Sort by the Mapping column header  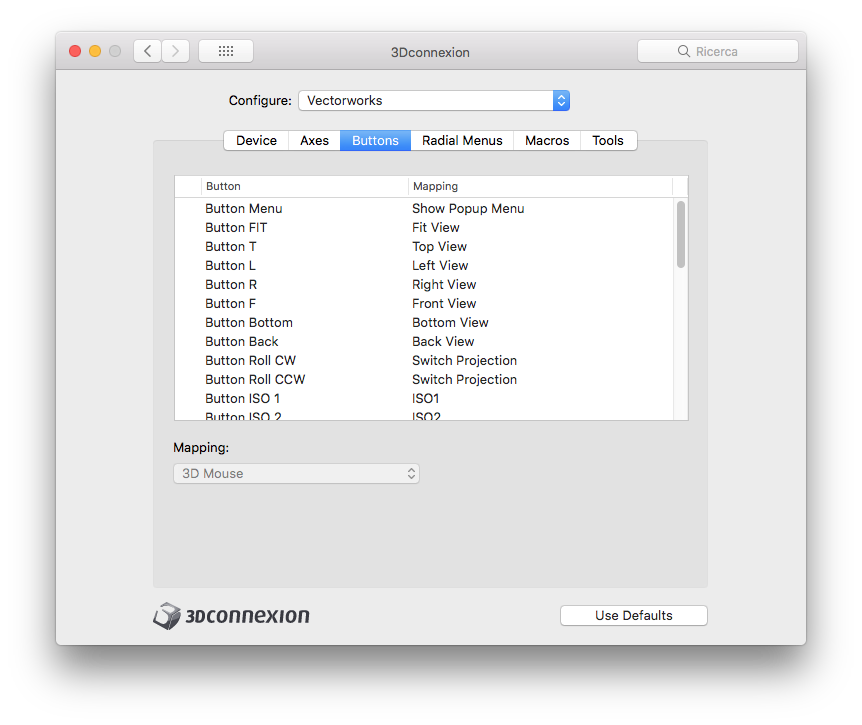[540, 186]
